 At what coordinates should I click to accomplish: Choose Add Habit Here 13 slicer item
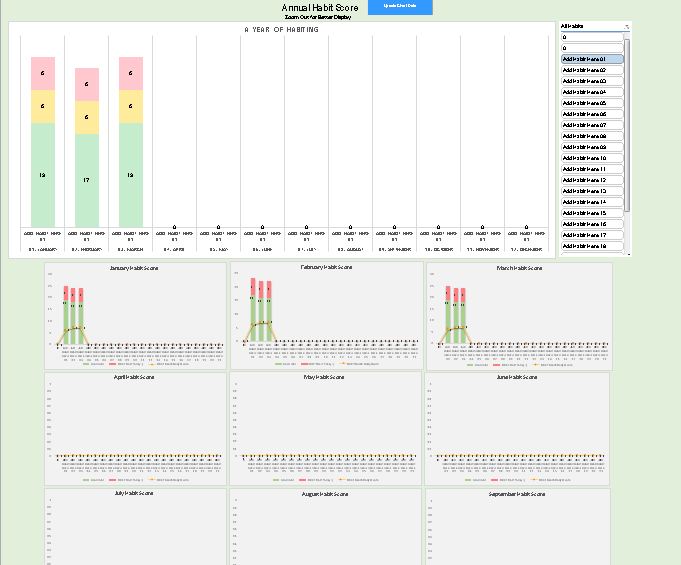592,191
